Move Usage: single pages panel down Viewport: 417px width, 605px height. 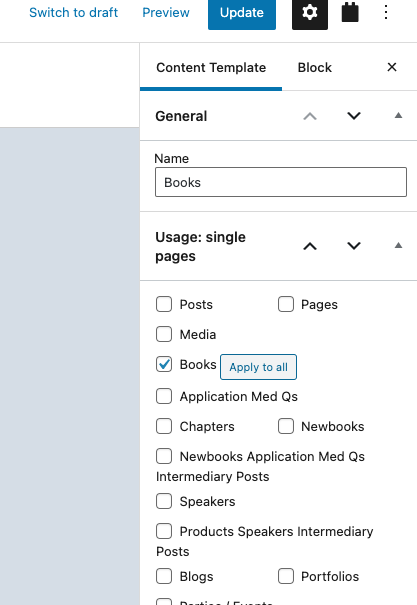coord(354,246)
